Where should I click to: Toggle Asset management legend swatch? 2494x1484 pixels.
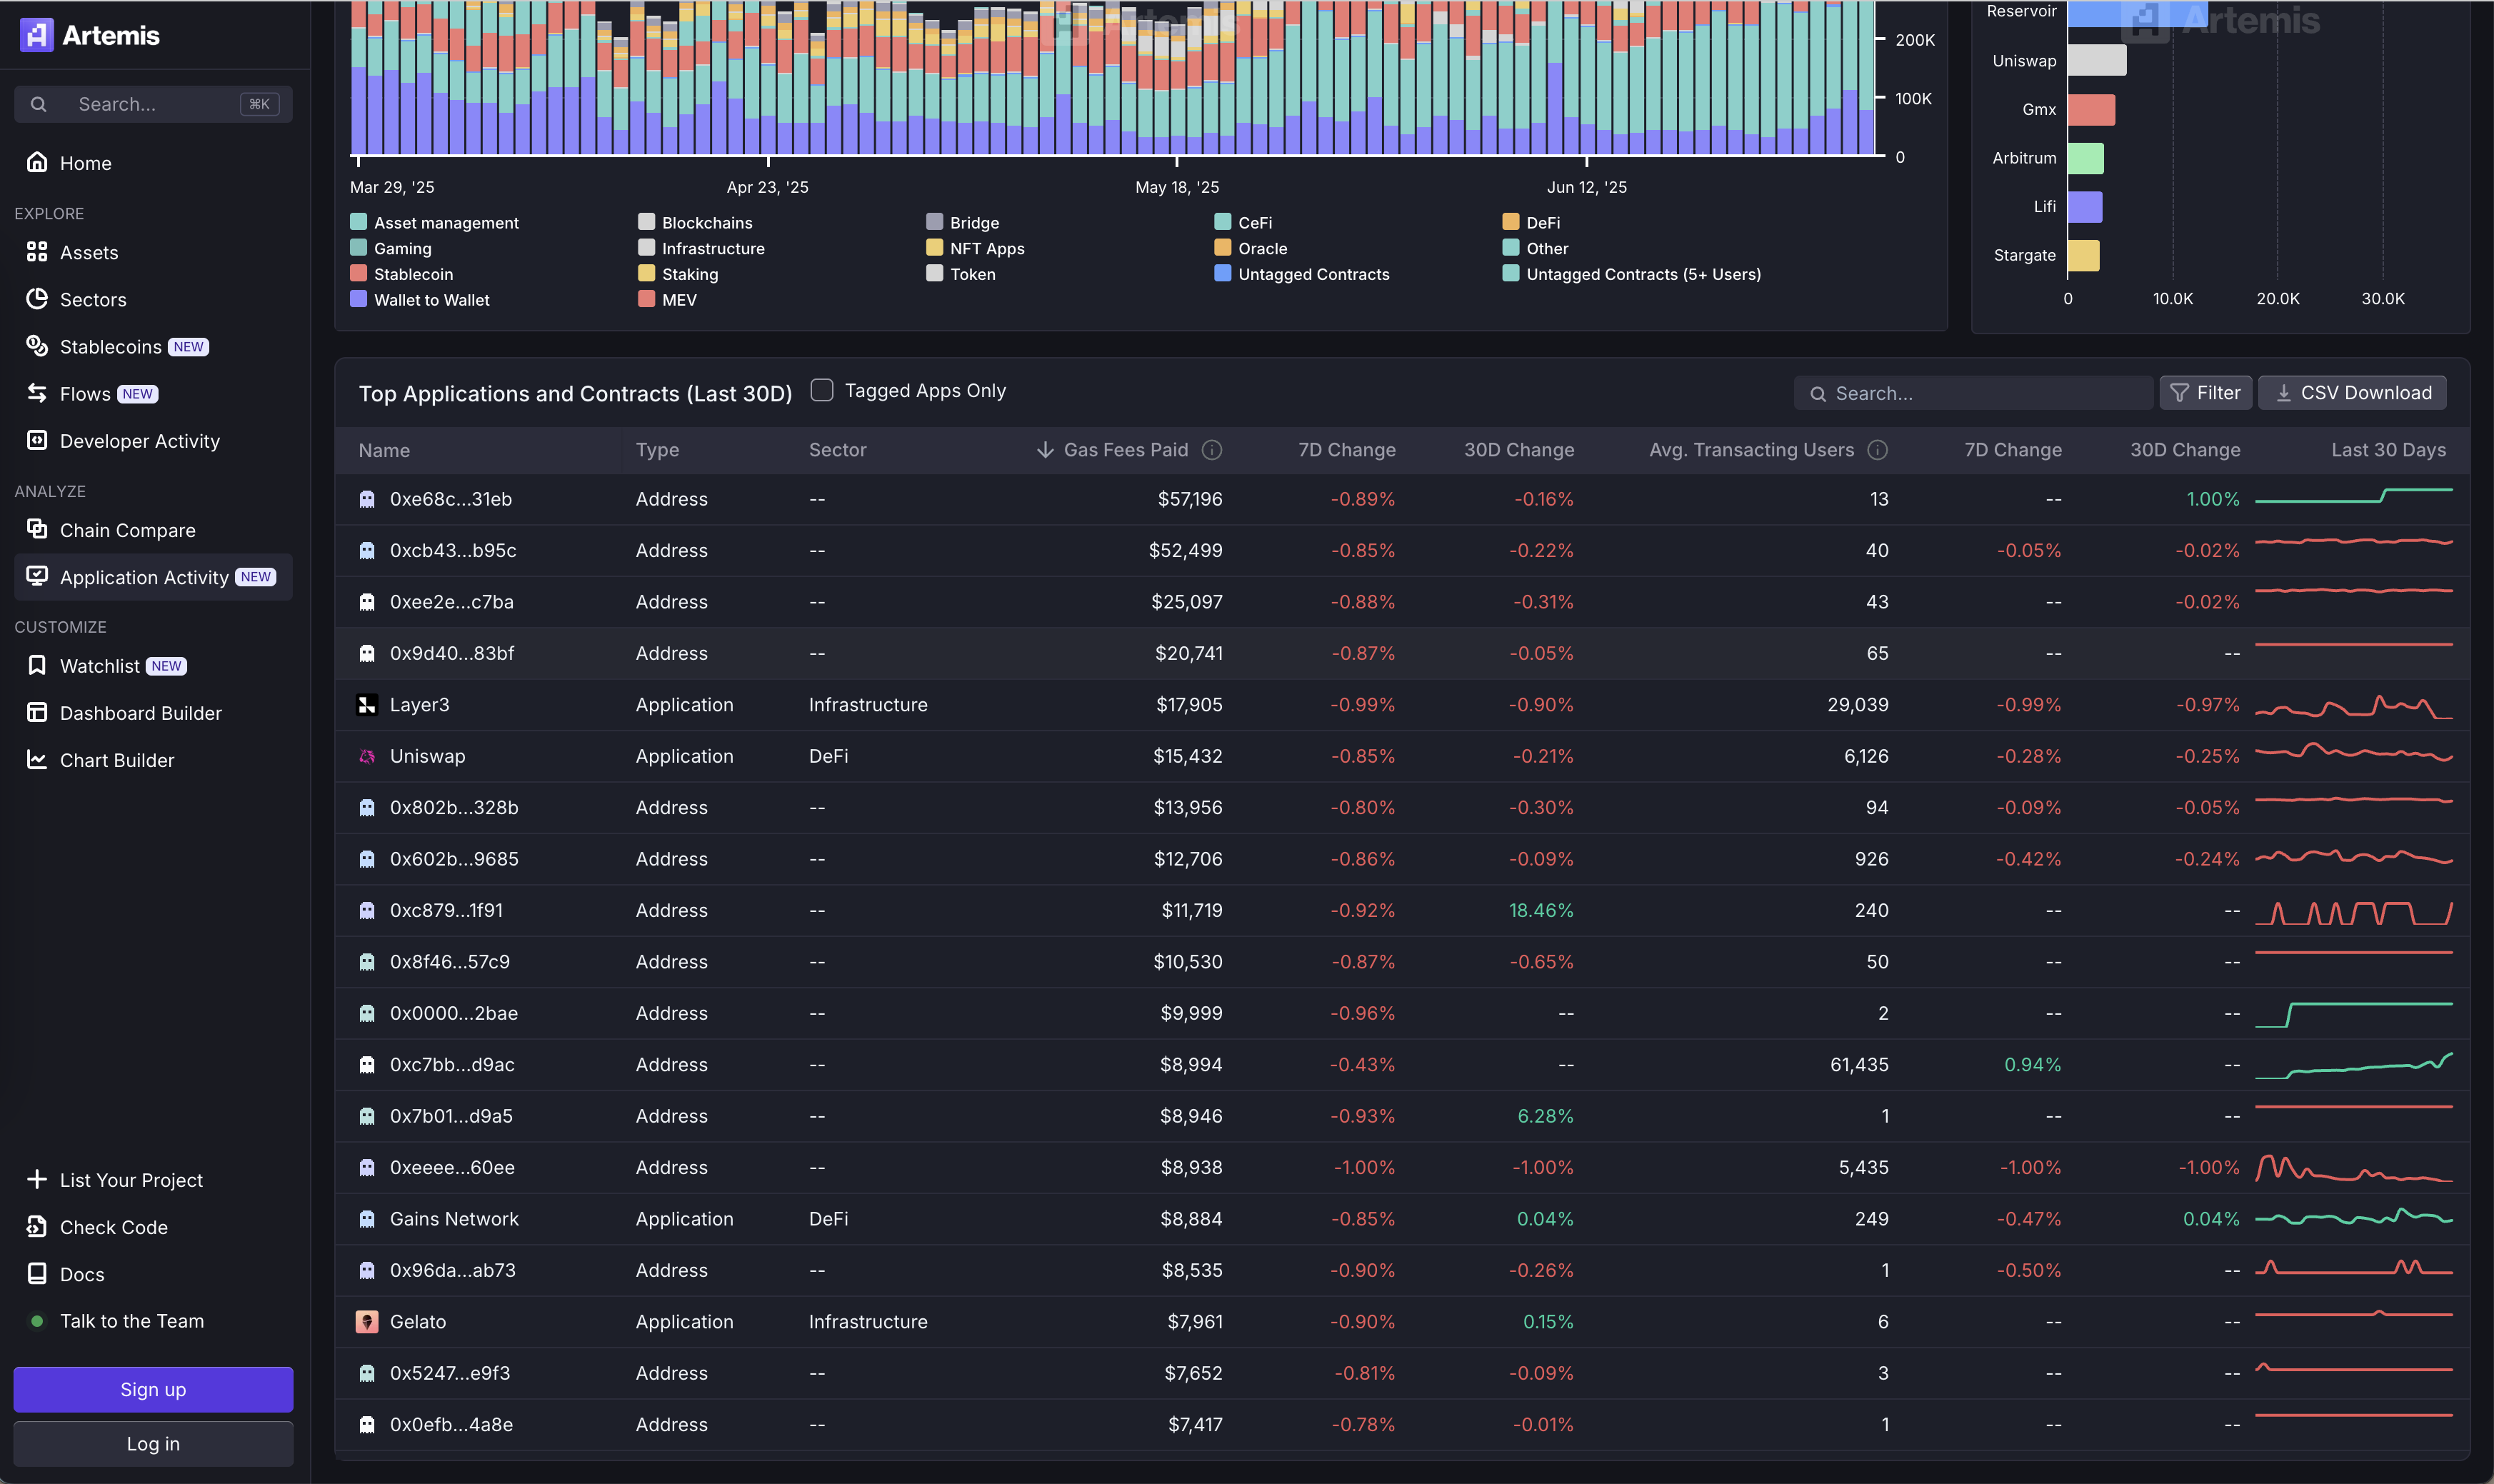(x=358, y=221)
